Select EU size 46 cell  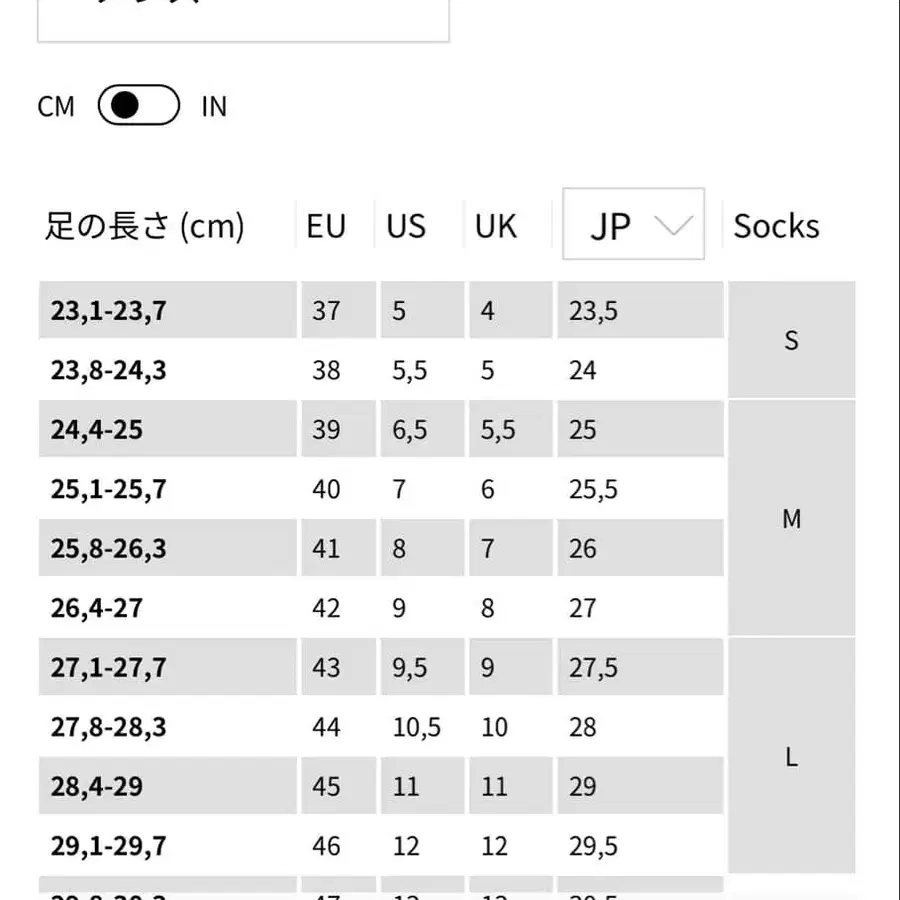(x=326, y=846)
